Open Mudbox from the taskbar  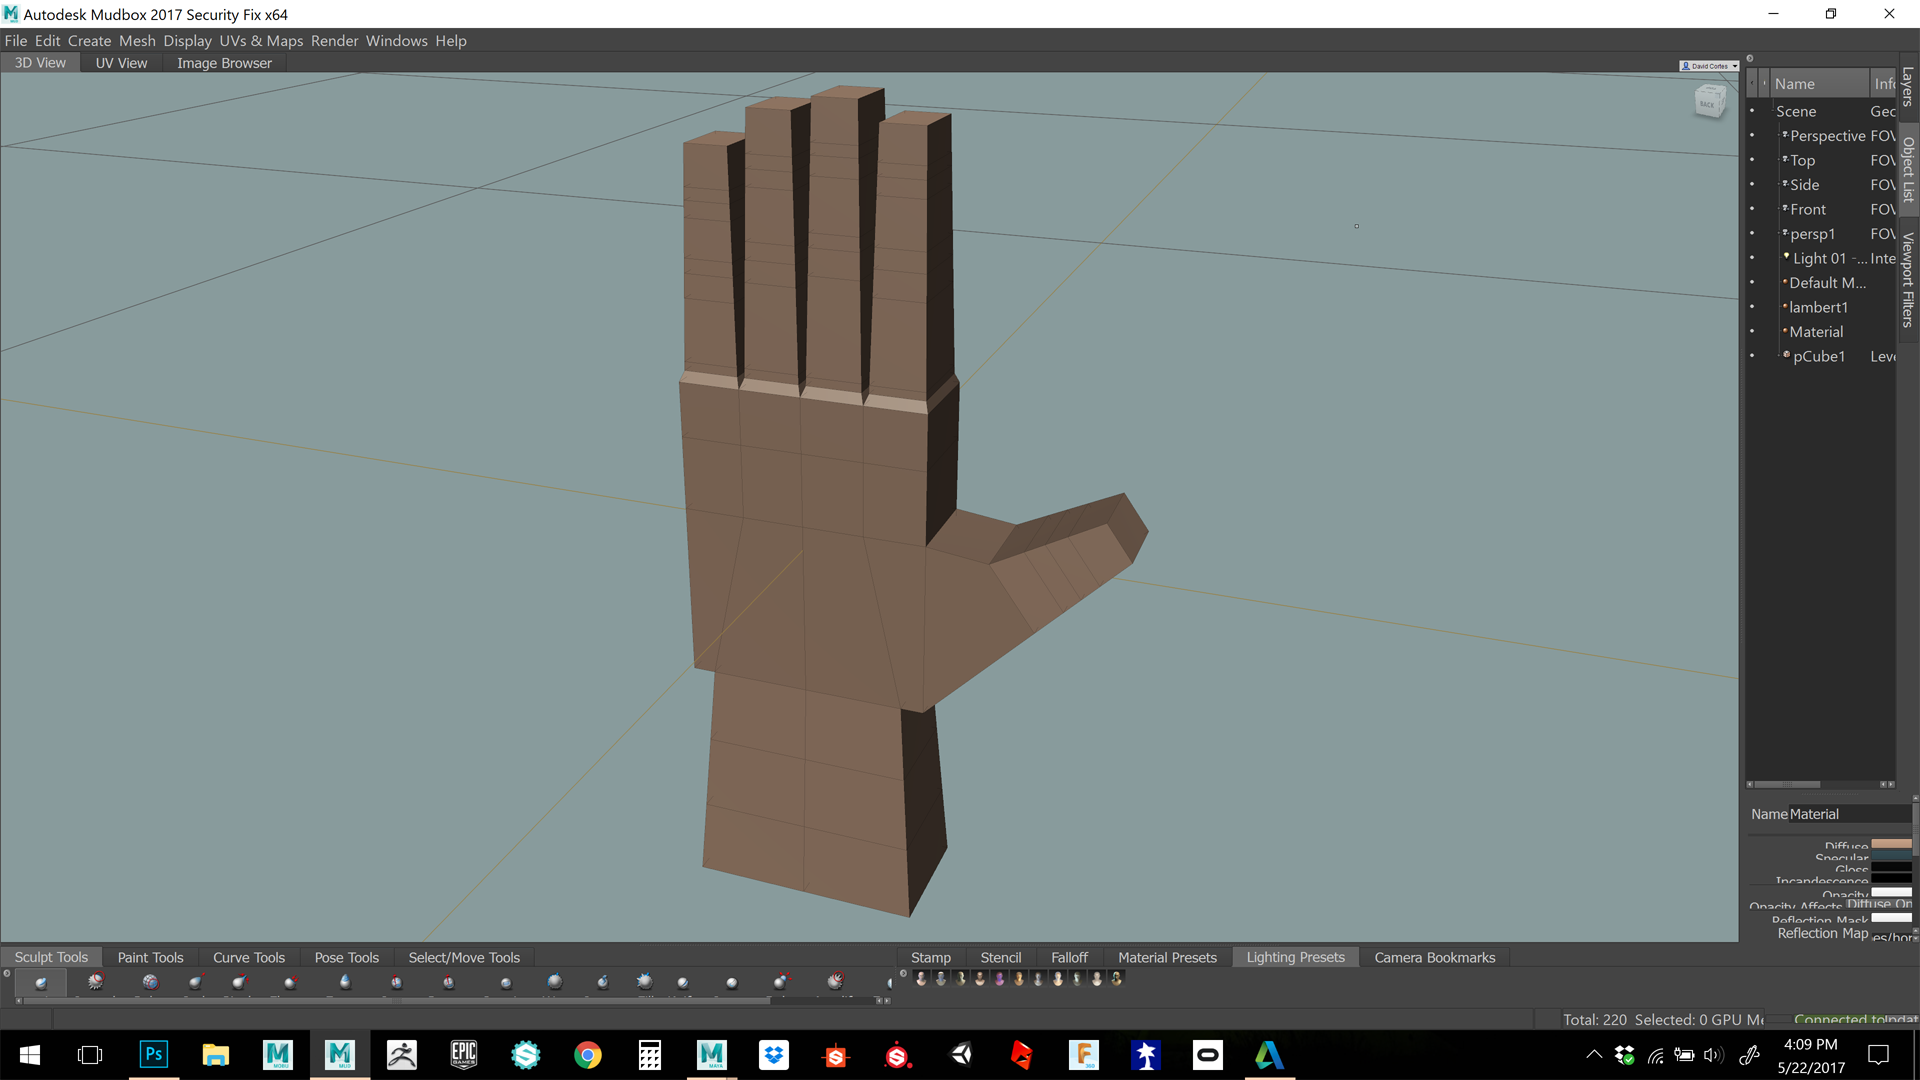(x=340, y=1055)
